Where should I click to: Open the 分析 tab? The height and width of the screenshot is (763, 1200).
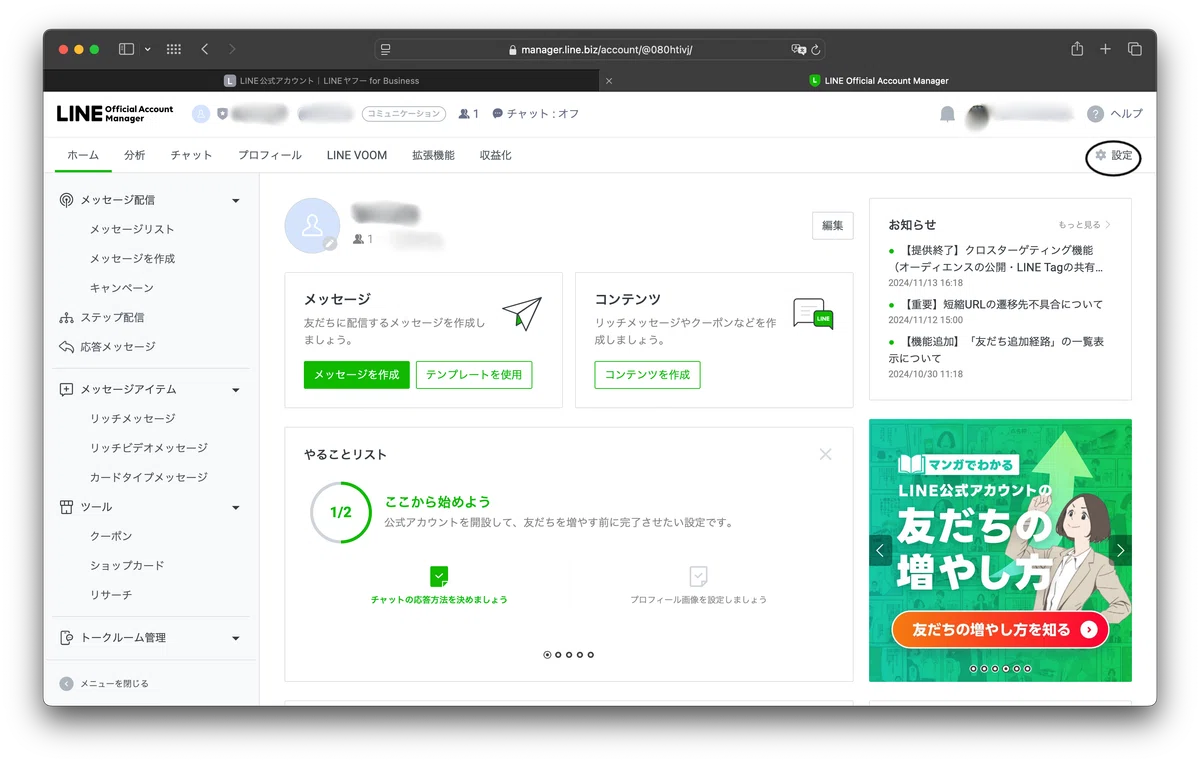click(135, 155)
